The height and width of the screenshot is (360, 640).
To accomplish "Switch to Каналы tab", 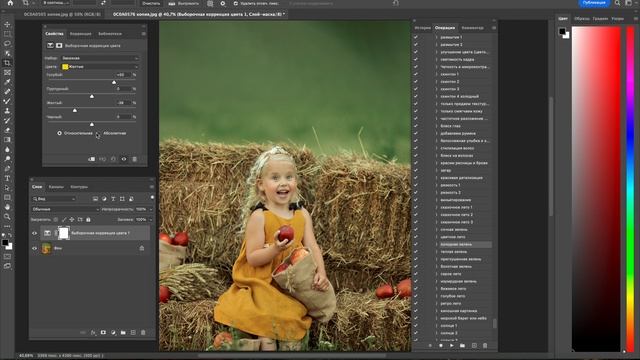I will 56,187.
